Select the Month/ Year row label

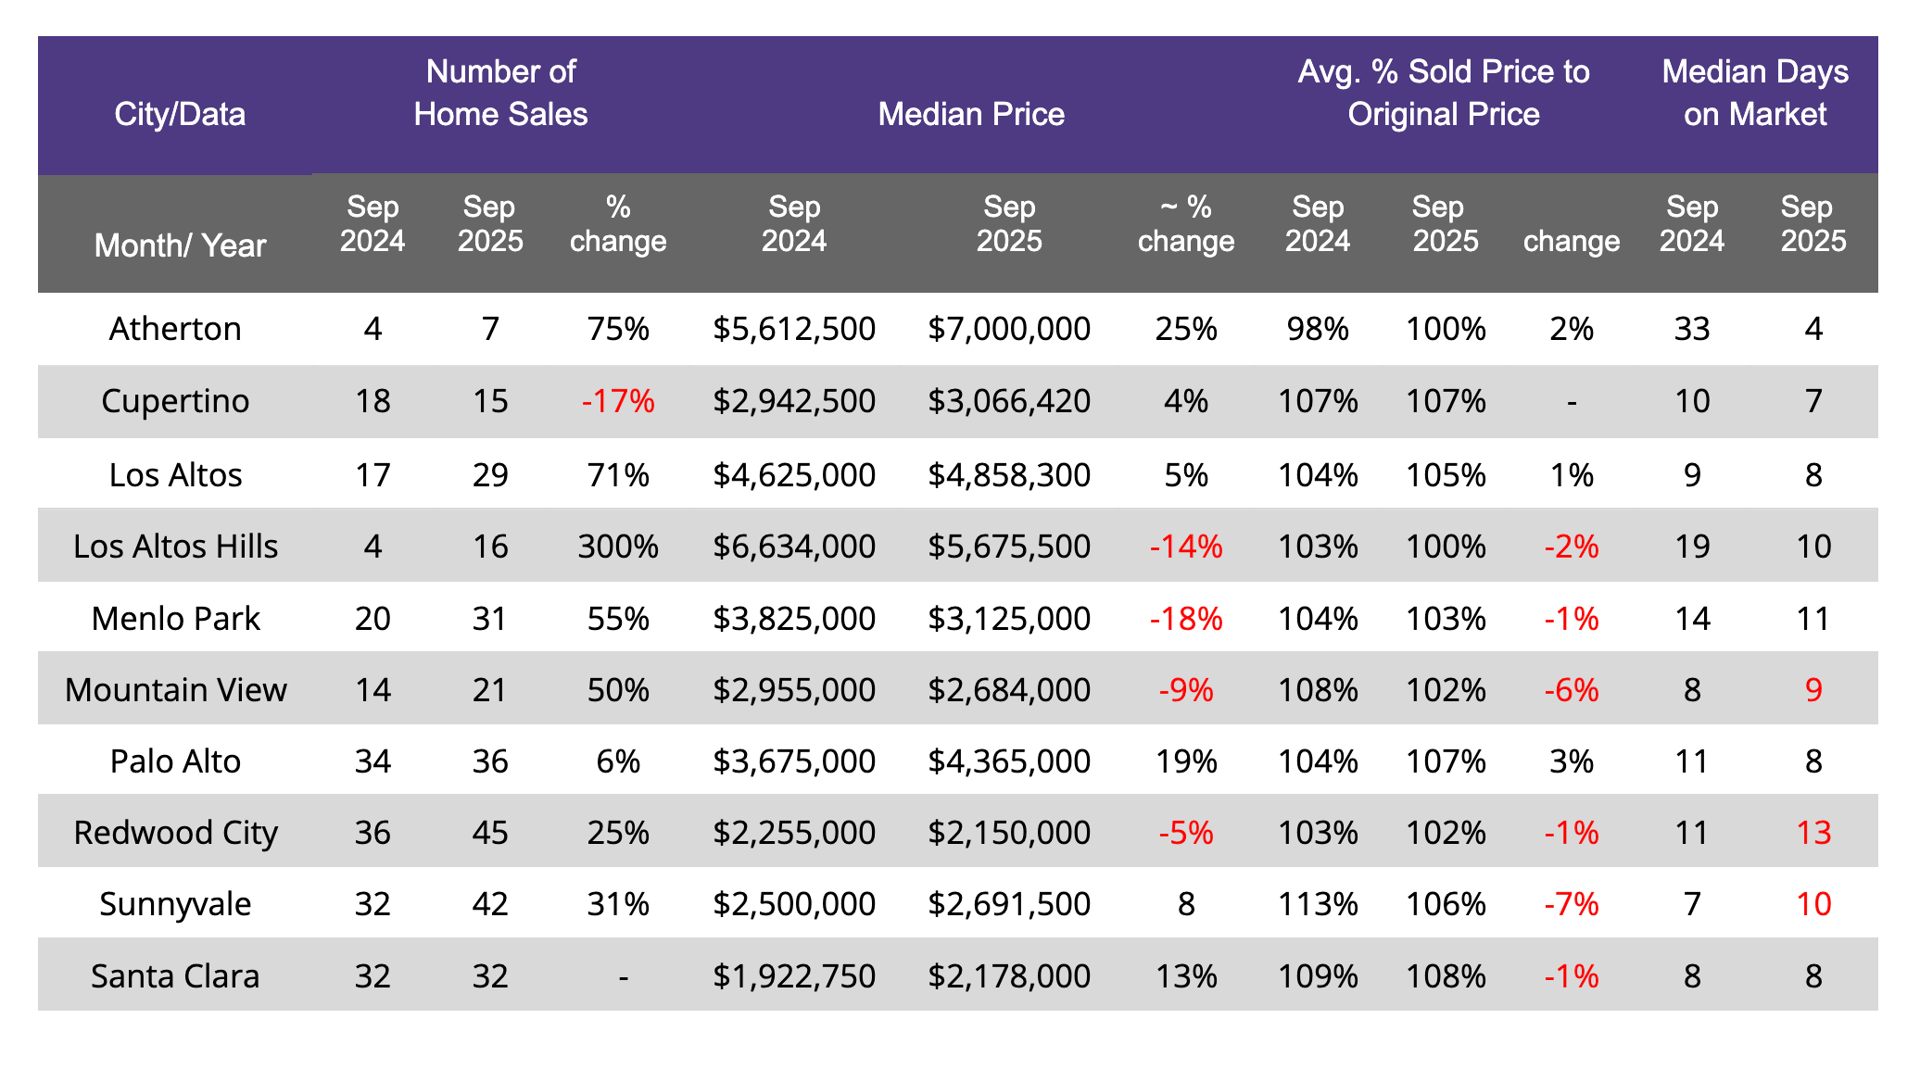tap(180, 245)
